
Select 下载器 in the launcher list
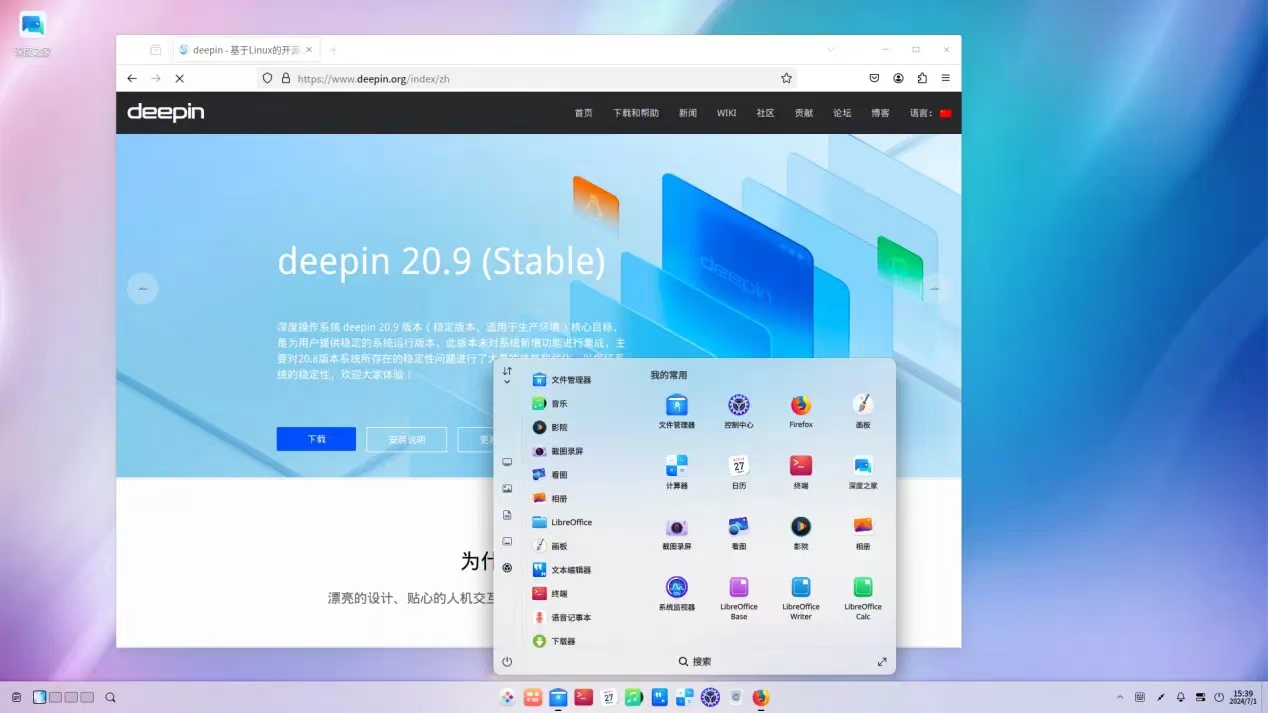coord(554,641)
